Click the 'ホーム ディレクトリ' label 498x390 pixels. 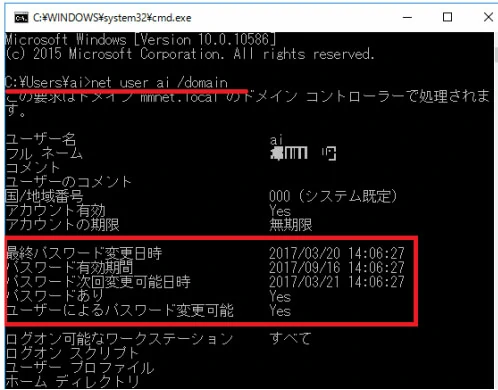73,381
